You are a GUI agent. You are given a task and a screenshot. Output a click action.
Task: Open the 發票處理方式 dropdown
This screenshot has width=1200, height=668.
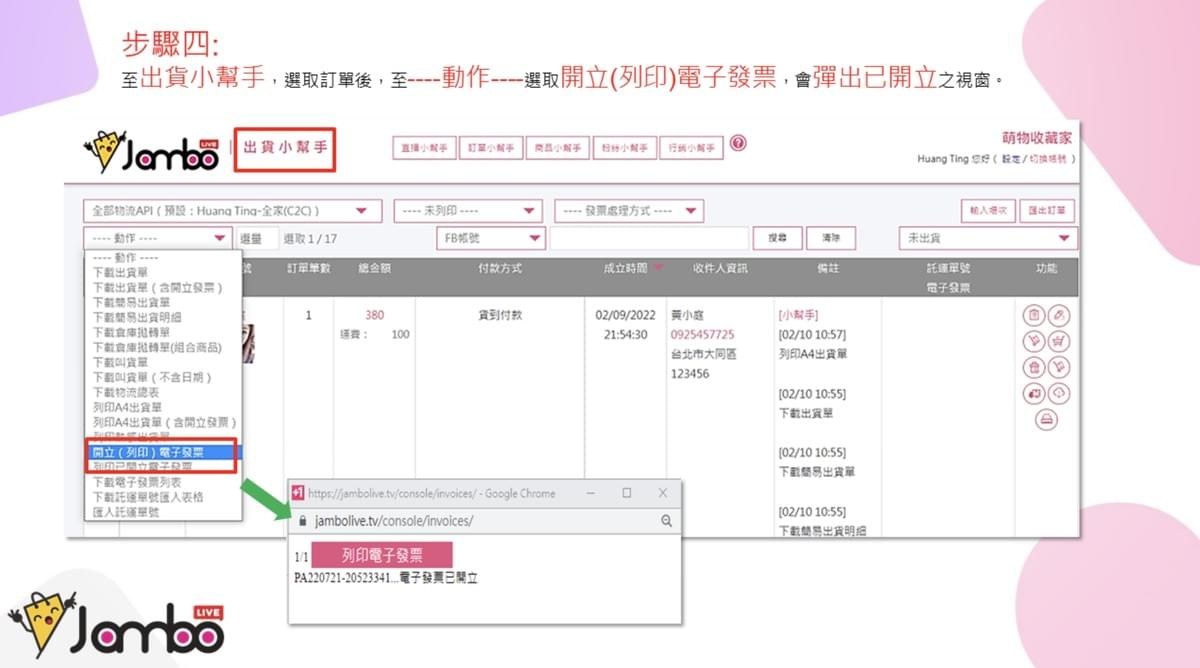click(629, 211)
